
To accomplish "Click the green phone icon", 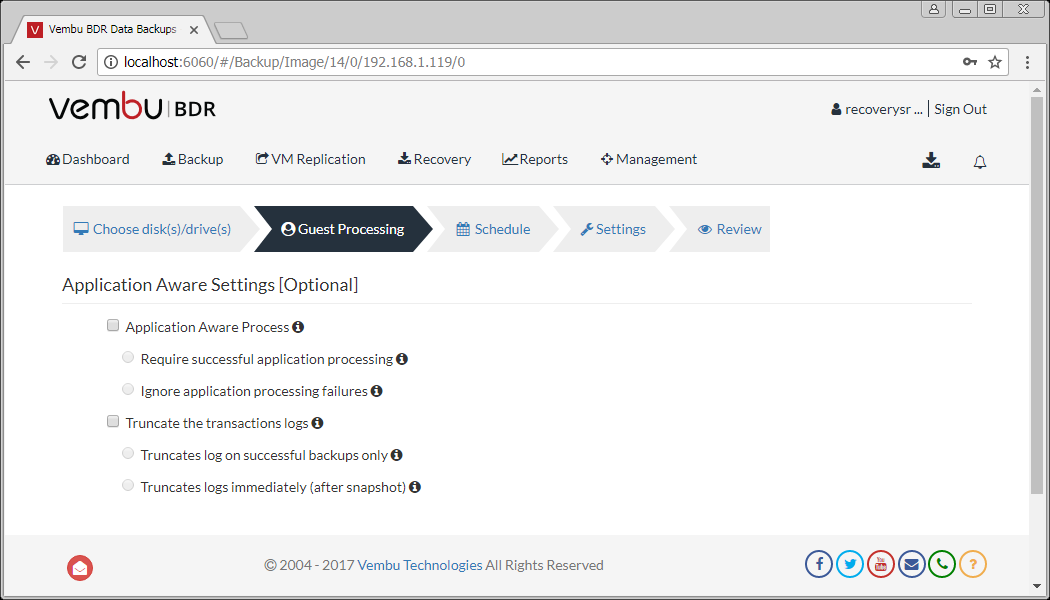I will [942, 564].
